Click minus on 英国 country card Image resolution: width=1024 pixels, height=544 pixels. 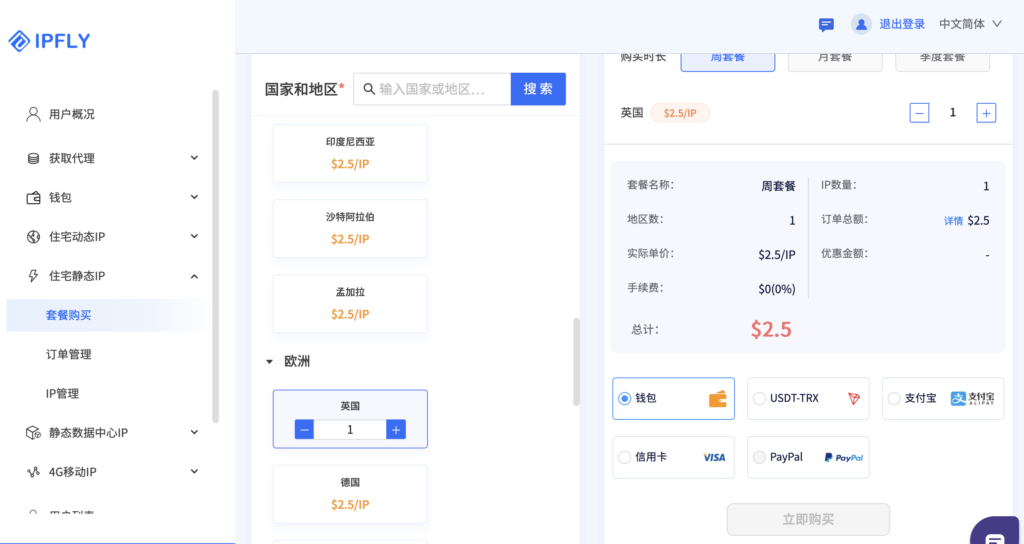(304, 430)
